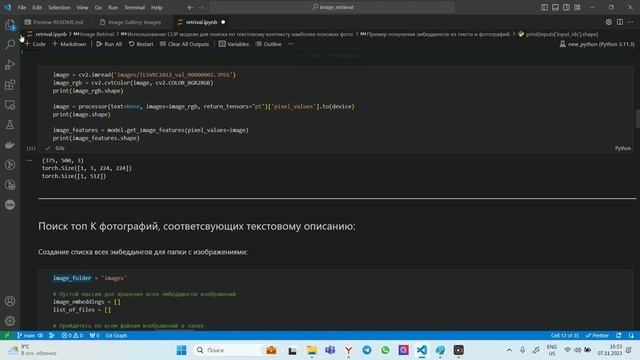Click the Python cell language label
The height and width of the screenshot is (360, 640).
tap(623, 148)
